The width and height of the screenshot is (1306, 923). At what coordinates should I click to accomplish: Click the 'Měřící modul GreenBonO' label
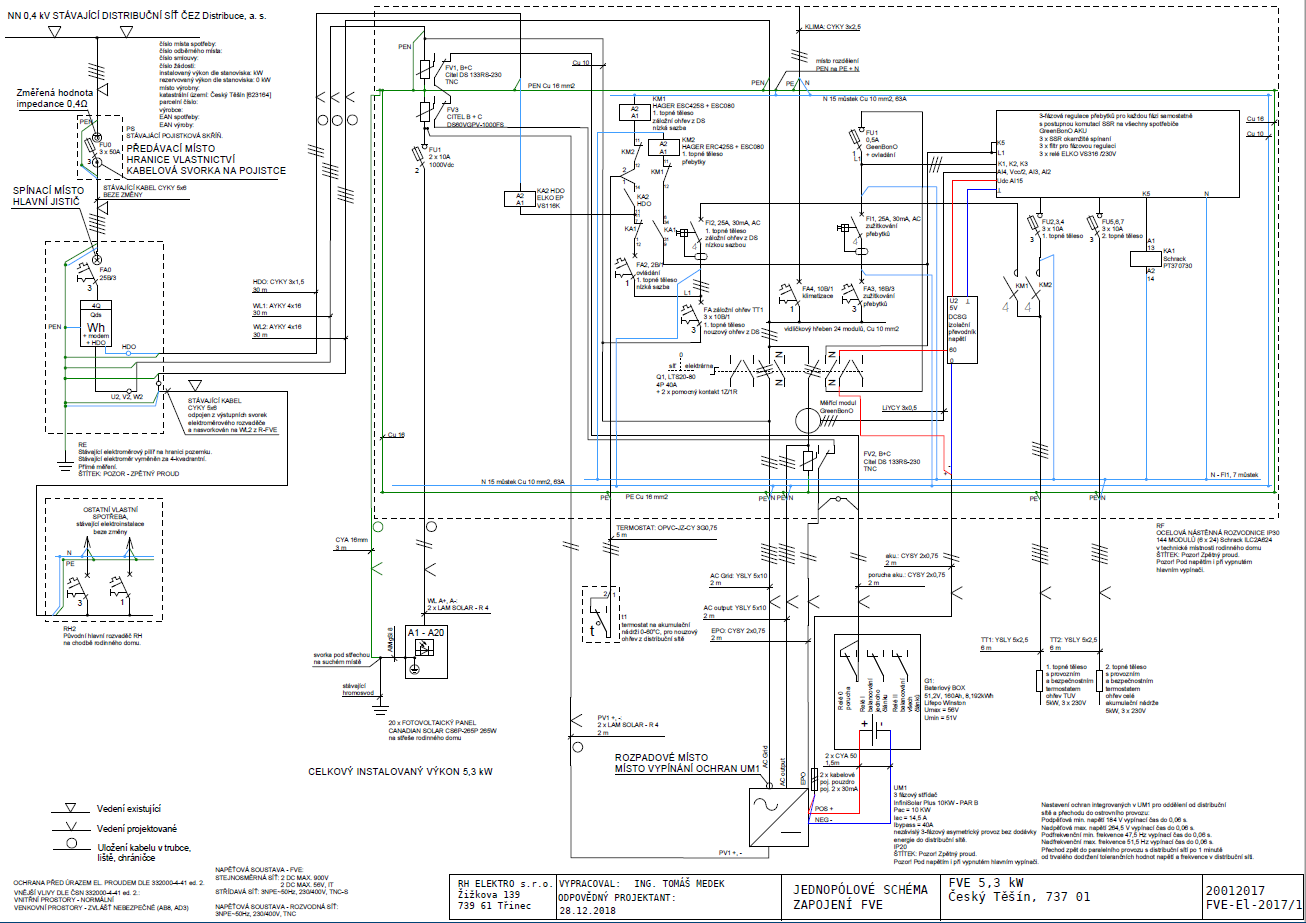point(836,407)
